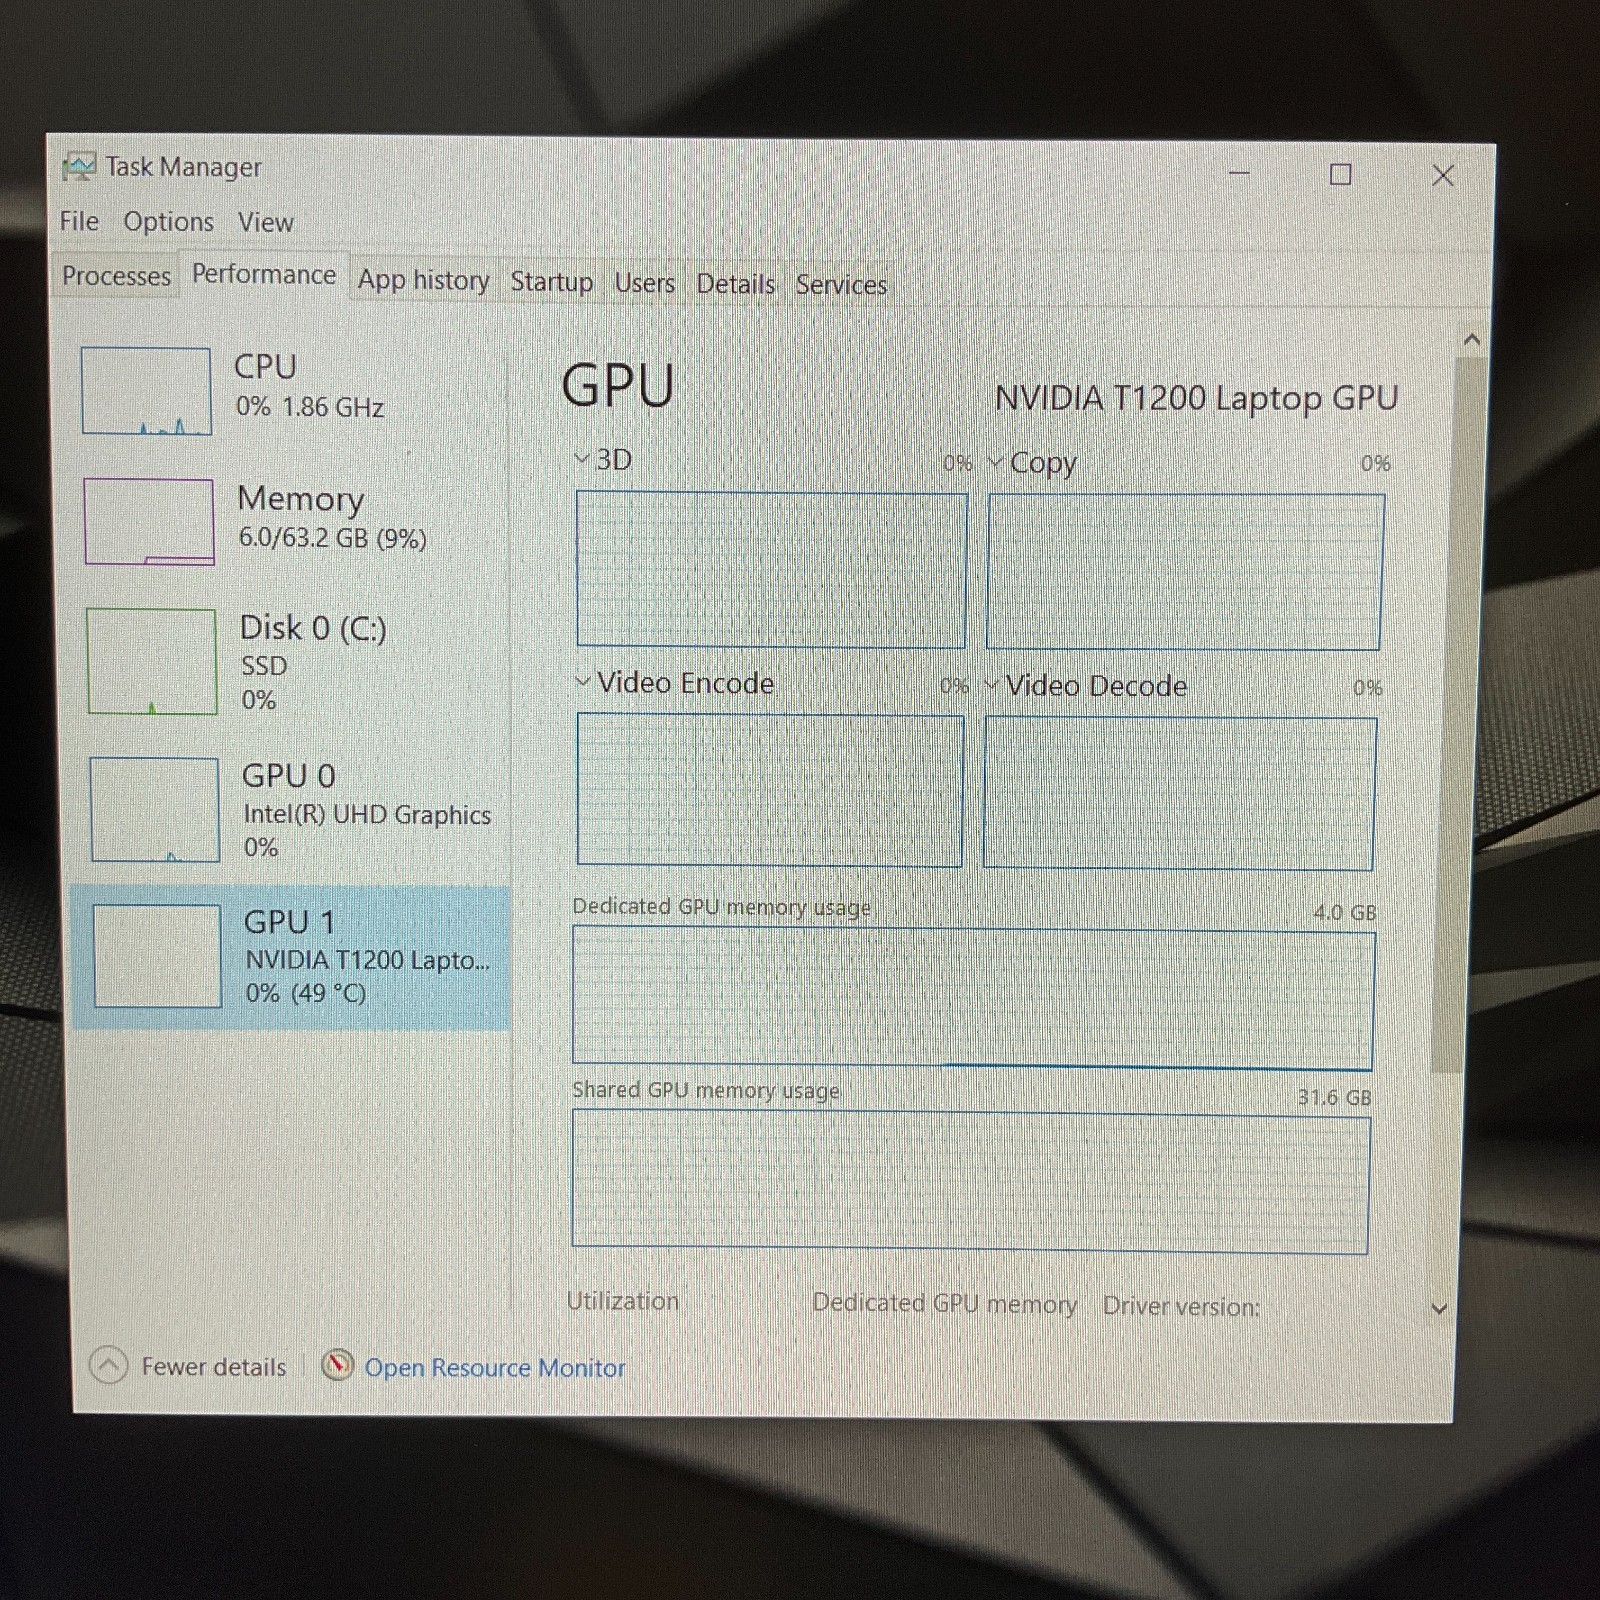Click the 'NVIDIA T1200 Laptop GPU' heading

click(1196, 398)
